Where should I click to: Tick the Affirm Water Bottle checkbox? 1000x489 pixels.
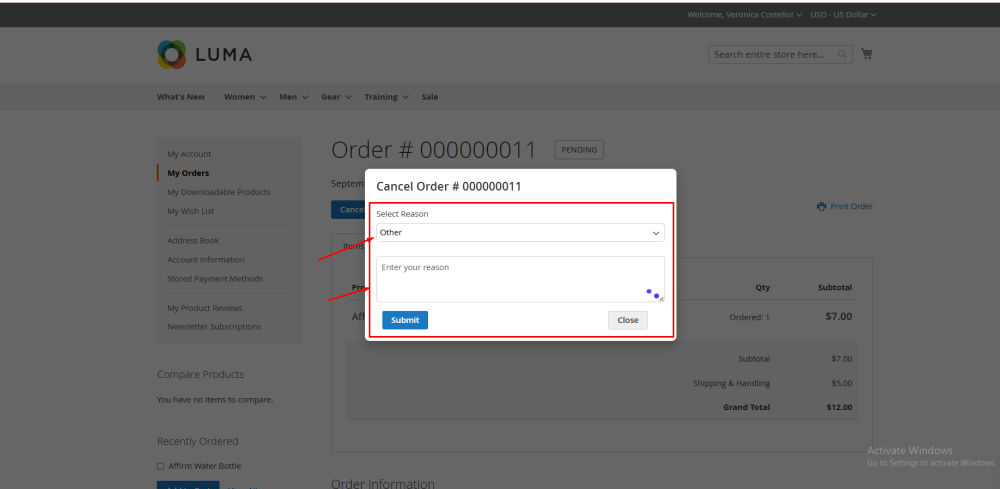pos(161,466)
